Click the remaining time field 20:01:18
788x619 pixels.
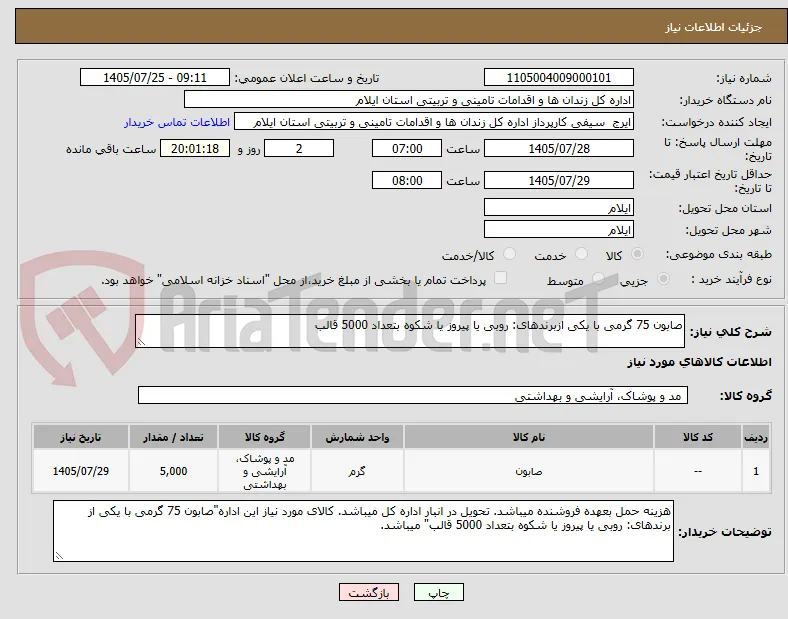tap(195, 148)
